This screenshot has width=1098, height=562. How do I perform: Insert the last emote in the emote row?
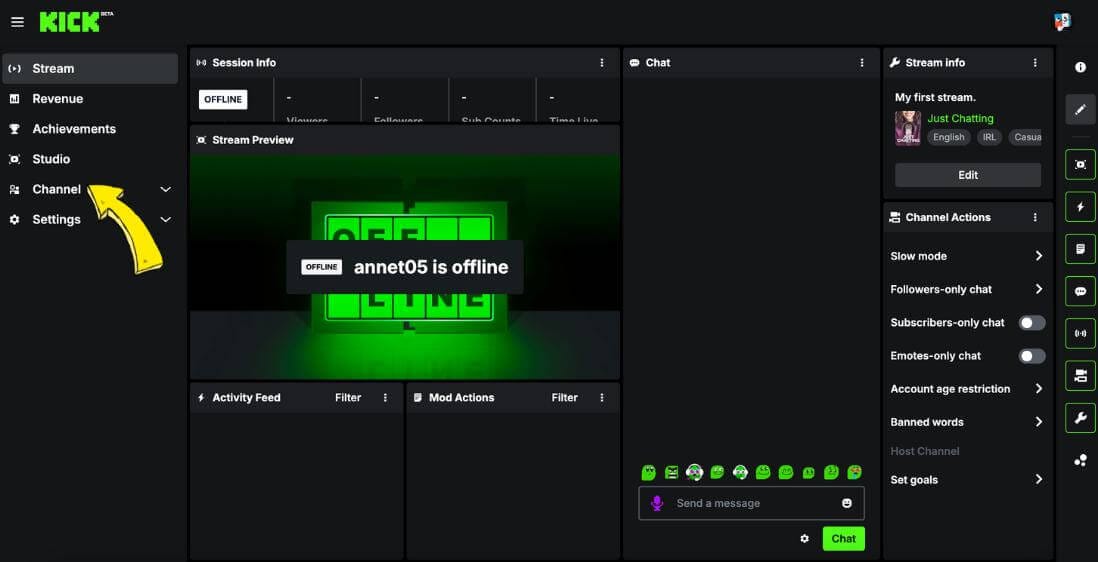pyautogui.click(x=854, y=472)
